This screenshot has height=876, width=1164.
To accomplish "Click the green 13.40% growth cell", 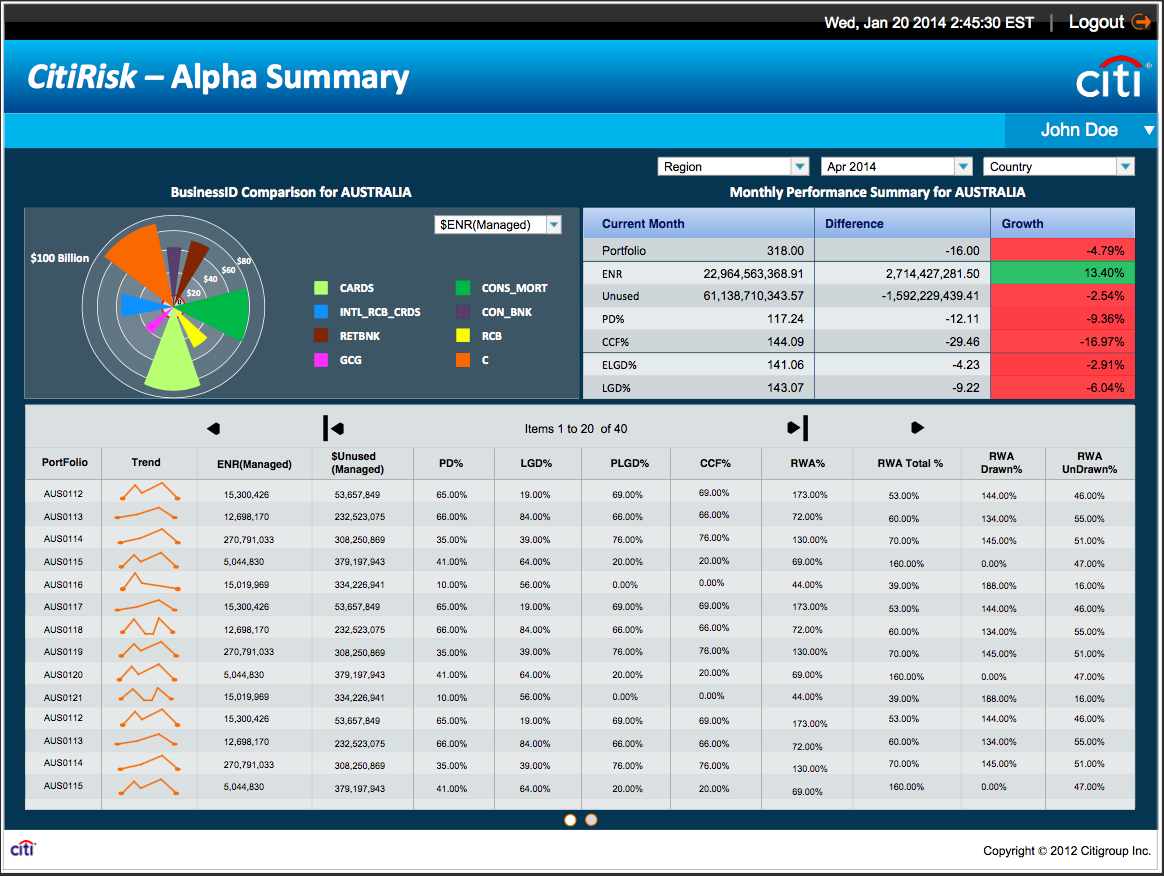I will pos(1062,272).
